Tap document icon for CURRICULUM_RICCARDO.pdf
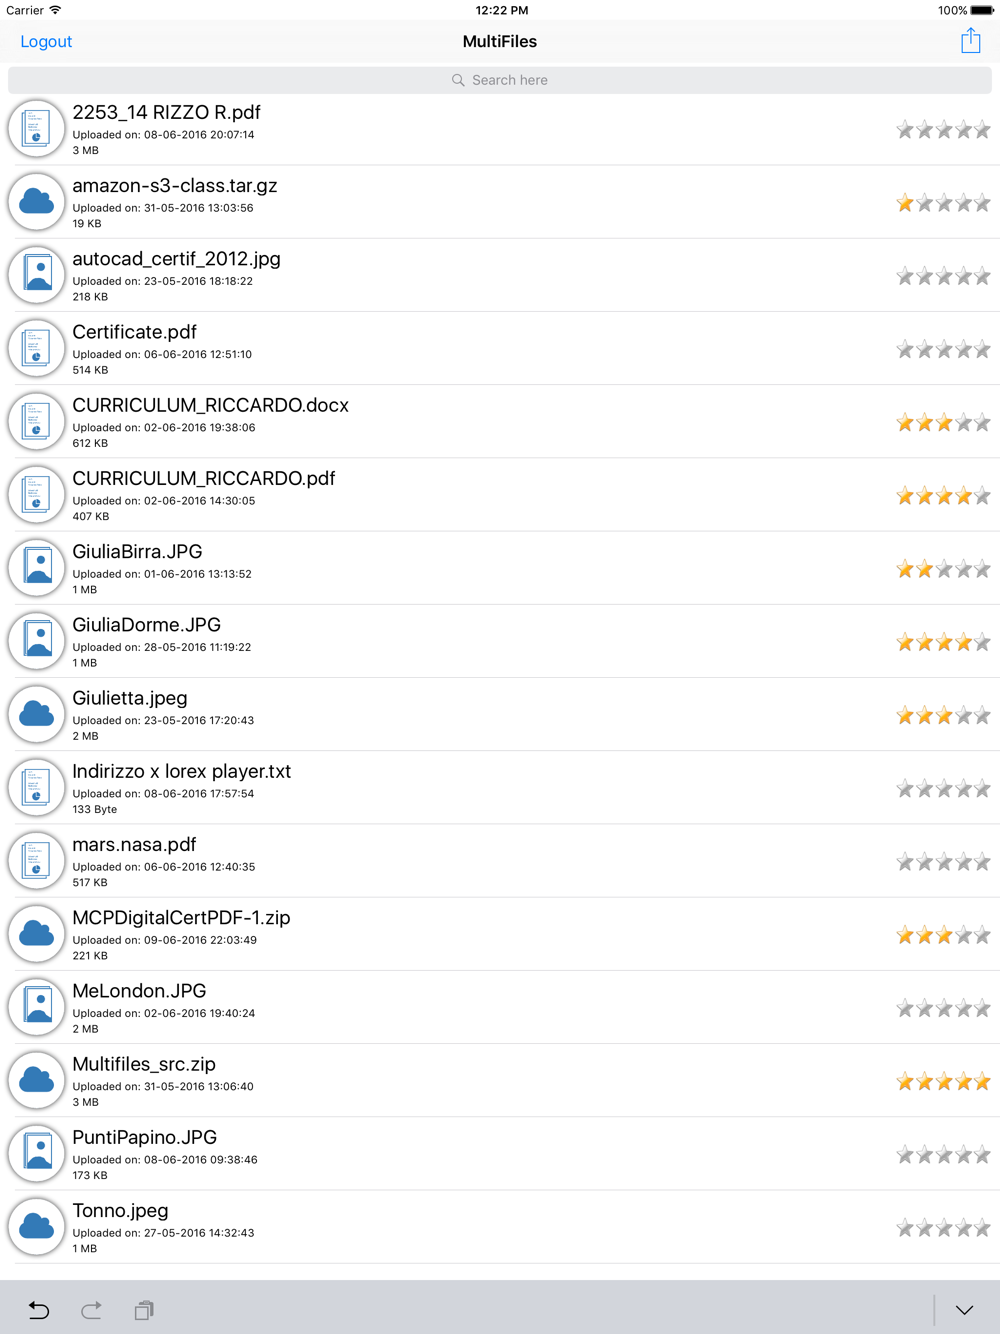 pos(37,495)
